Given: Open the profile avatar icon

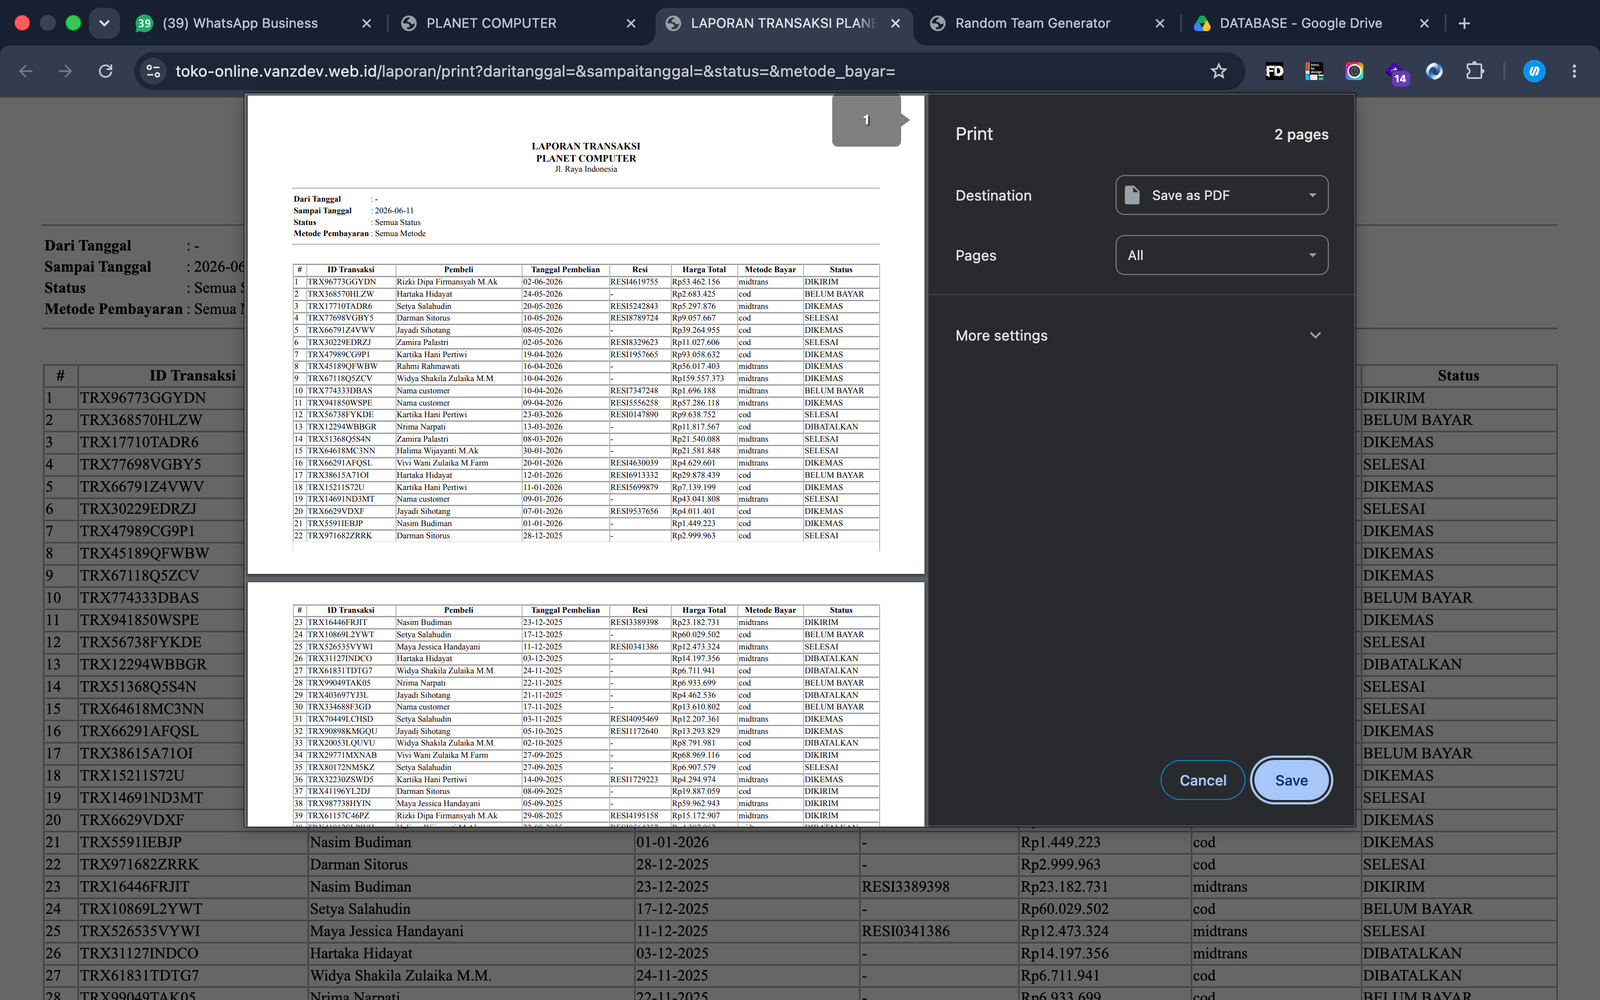Looking at the screenshot, I should [x=1534, y=71].
